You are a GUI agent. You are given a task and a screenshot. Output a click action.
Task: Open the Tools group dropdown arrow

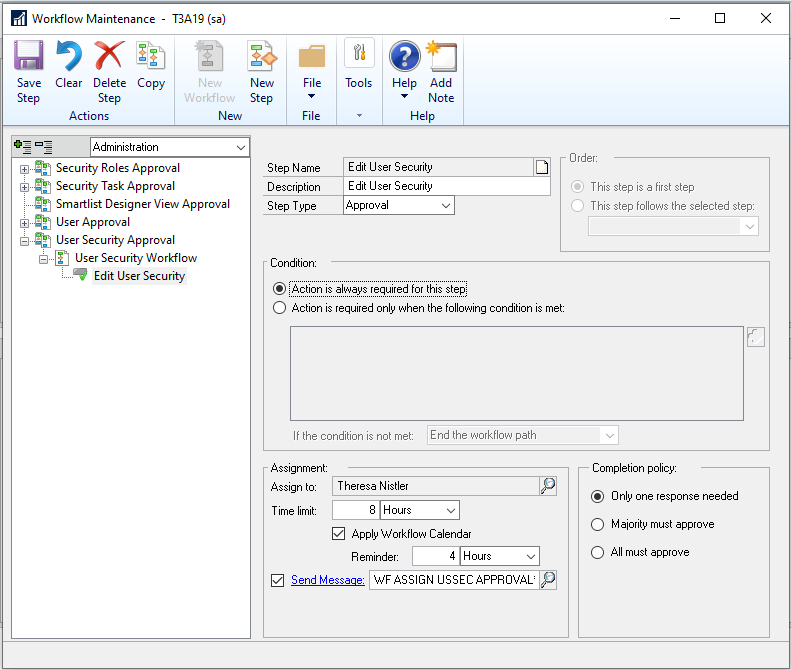pyautogui.click(x=359, y=116)
